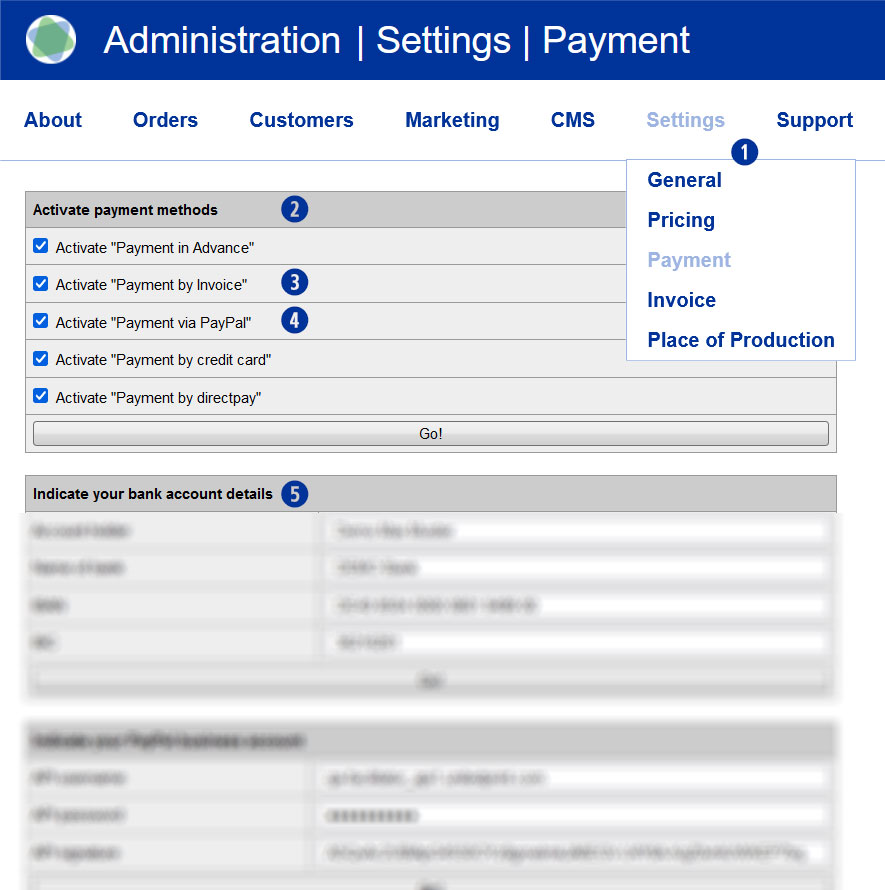Toggle "Payment by Invoice" checkbox
Viewport: 885px width, 890px height.
click(x=41, y=284)
